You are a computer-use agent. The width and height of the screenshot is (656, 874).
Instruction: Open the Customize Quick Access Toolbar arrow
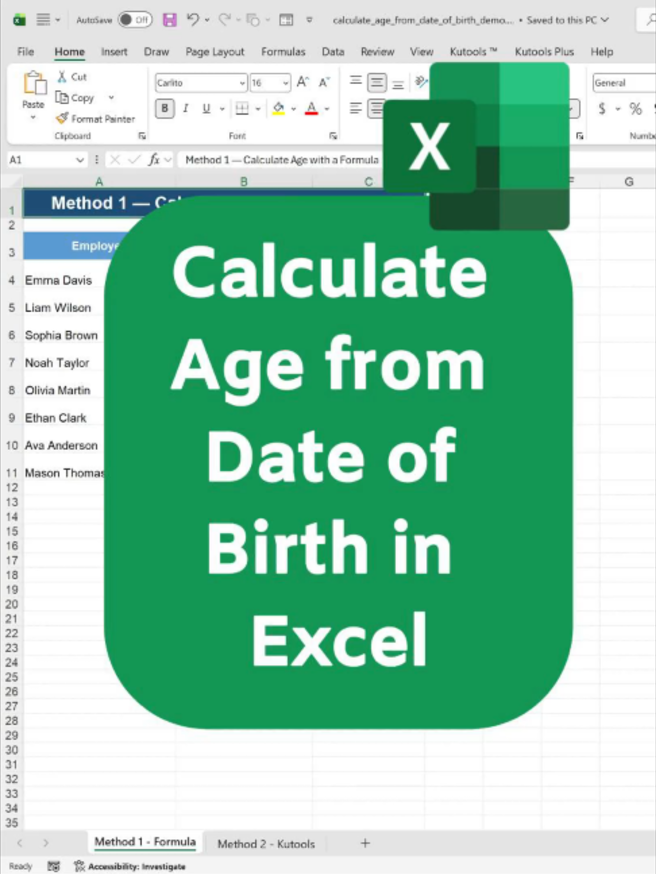pyautogui.click(x=309, y=20)
